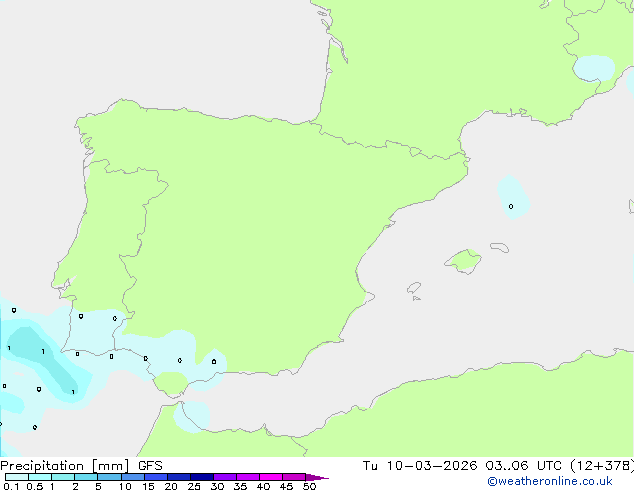The width and height of the screenshot is (634, 490).
Task: Click the 'Precipitation [mm]' title text
Action: coord(65,466)
